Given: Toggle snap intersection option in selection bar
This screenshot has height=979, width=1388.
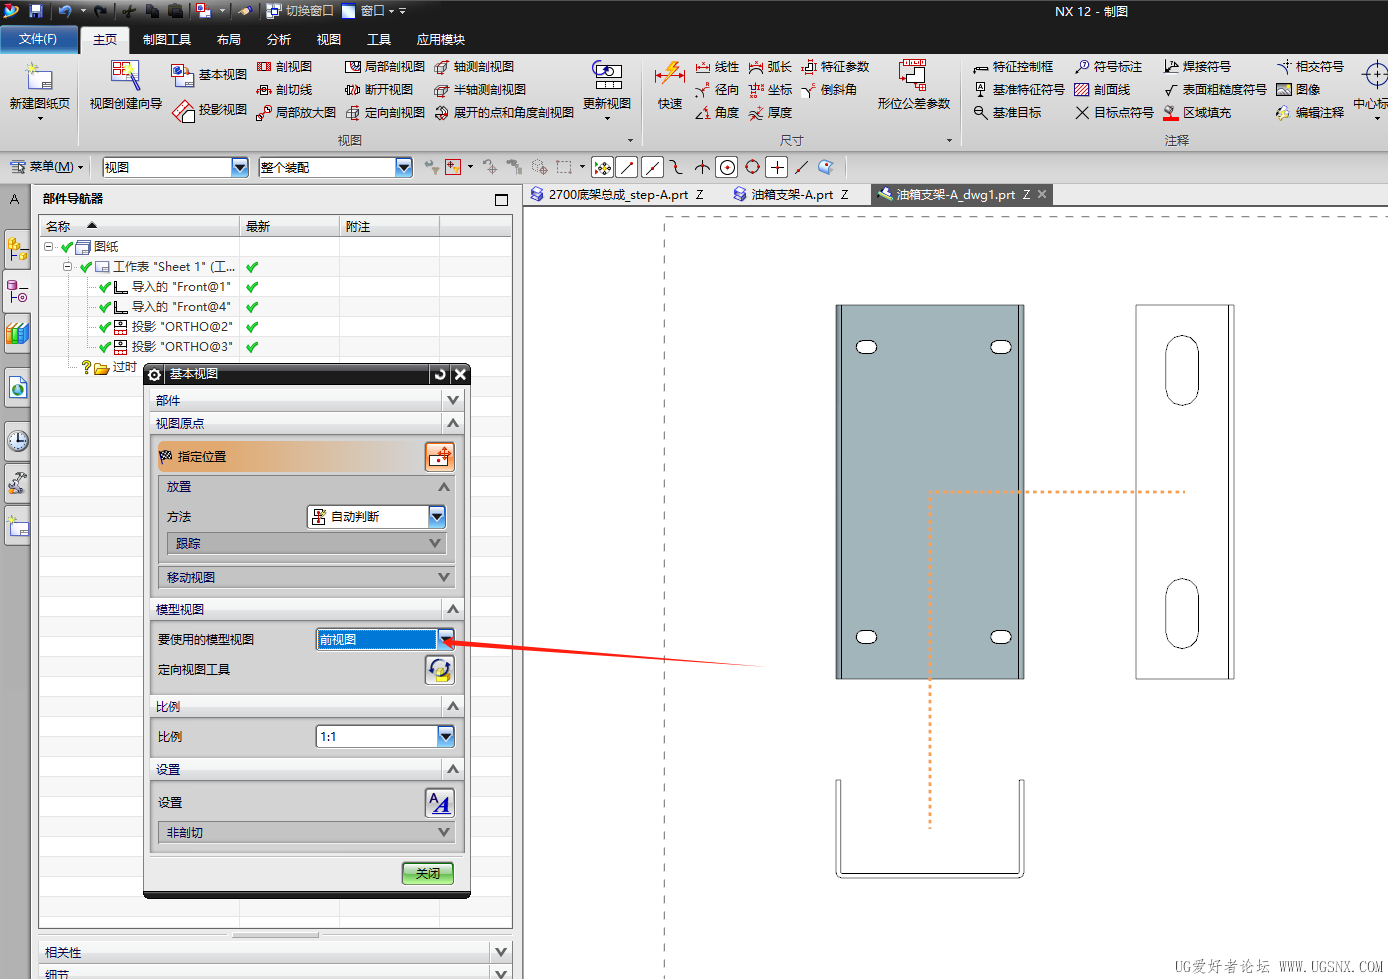Looking at the screenshot, I should point(702,167).
